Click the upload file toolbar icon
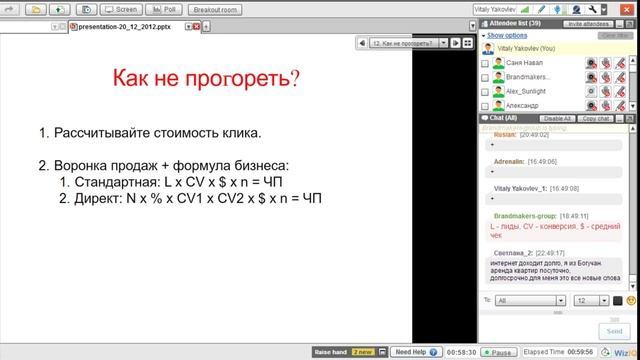This screenshot has width=640, height=360. point(60,9)
